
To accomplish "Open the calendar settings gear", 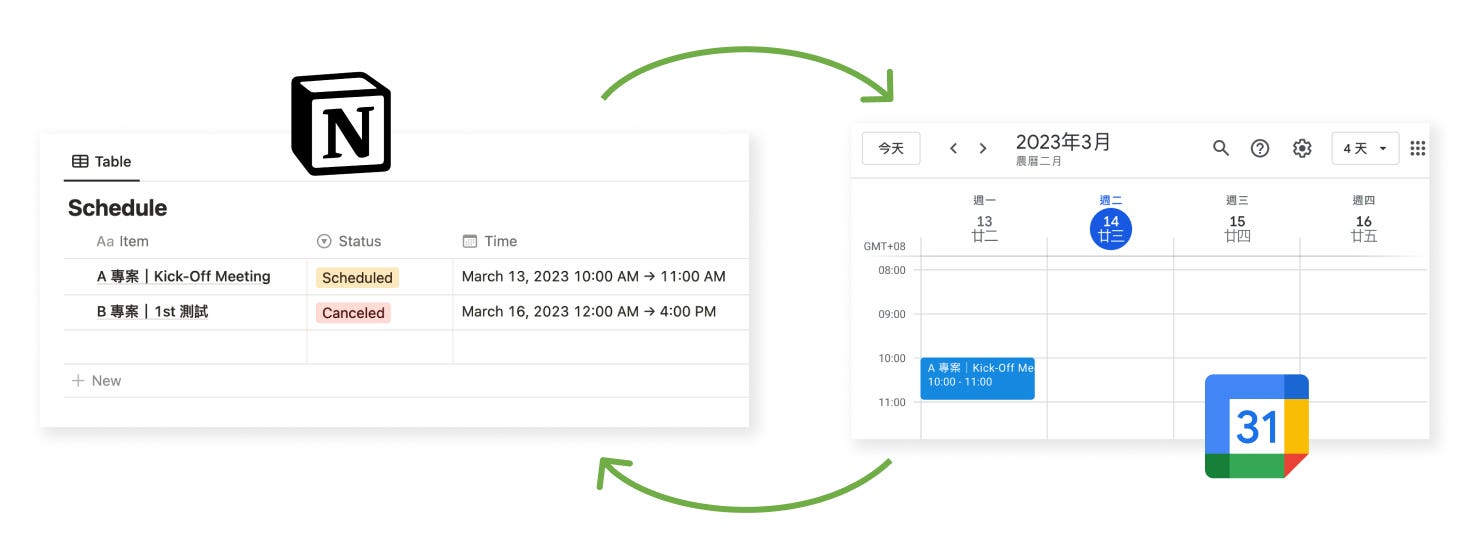I will (x=1301, y=148).
